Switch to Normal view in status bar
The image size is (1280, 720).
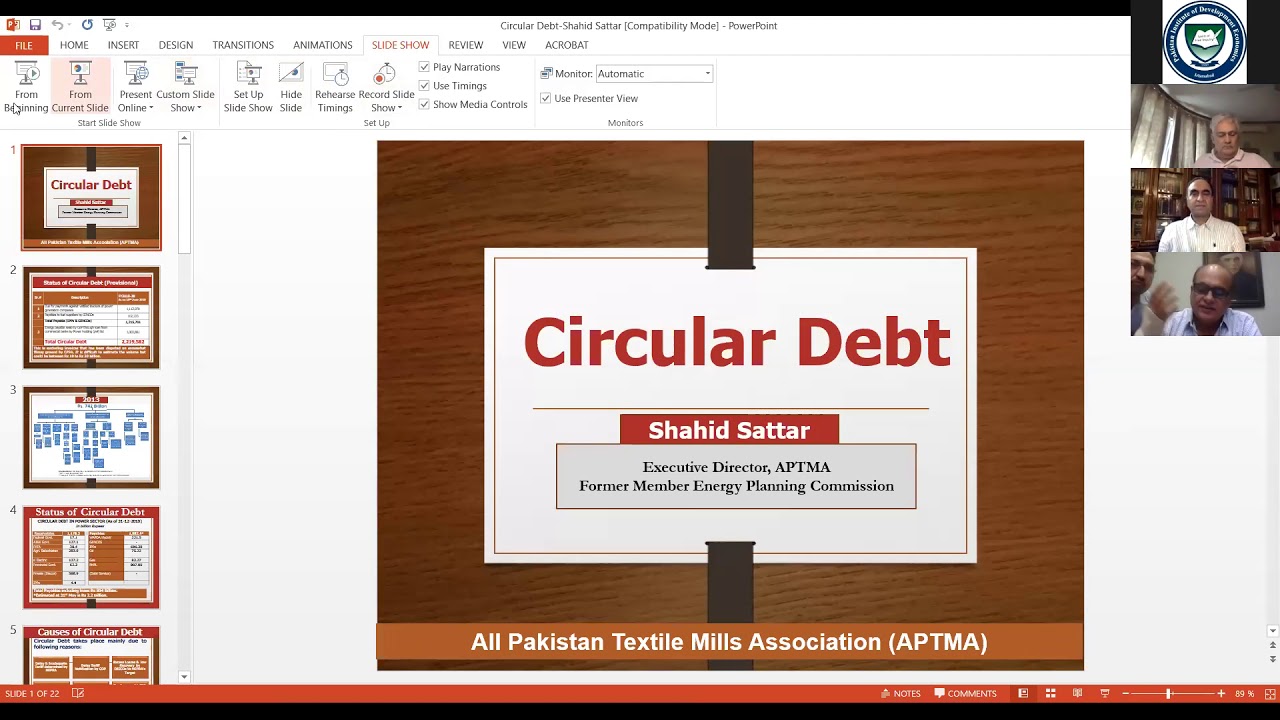click(1023, 693)
